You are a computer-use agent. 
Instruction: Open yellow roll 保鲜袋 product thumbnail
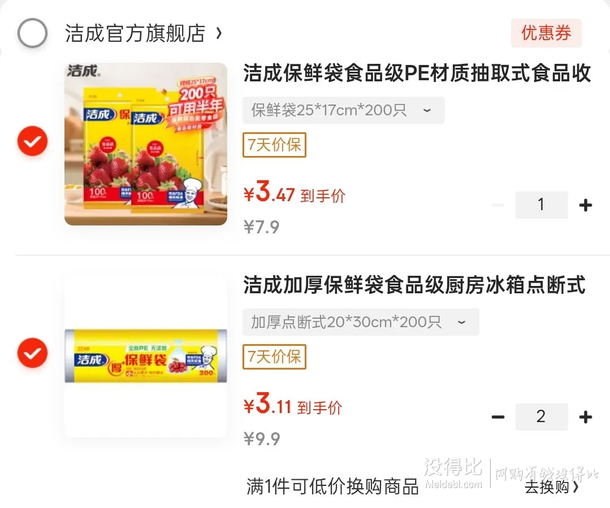pyautogui.click(x=146, y=356)
